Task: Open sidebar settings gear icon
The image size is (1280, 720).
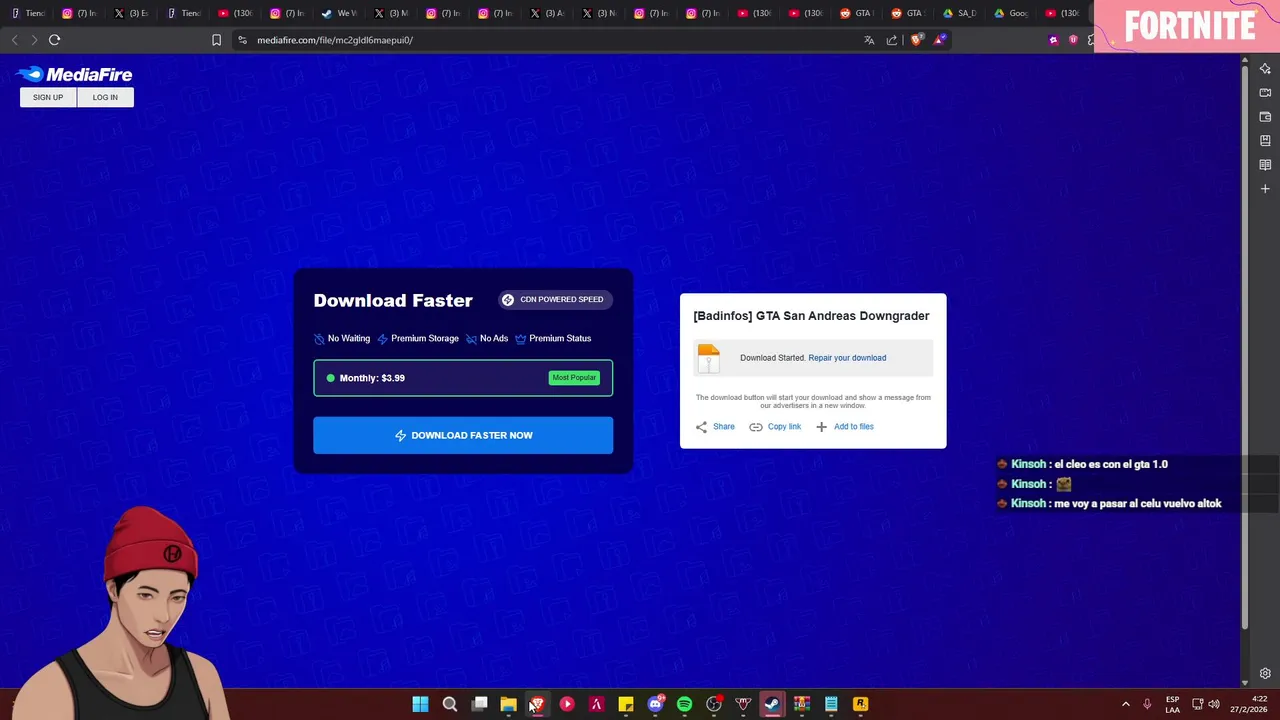Action: (x=1265, y=674)
